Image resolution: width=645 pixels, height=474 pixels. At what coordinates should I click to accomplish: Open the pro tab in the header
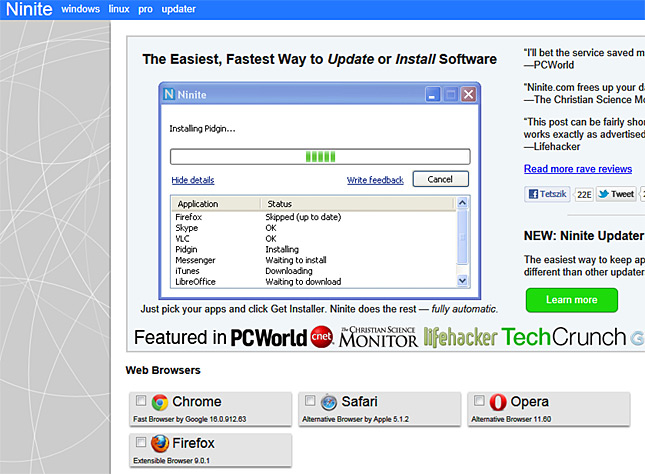[145, 9]
